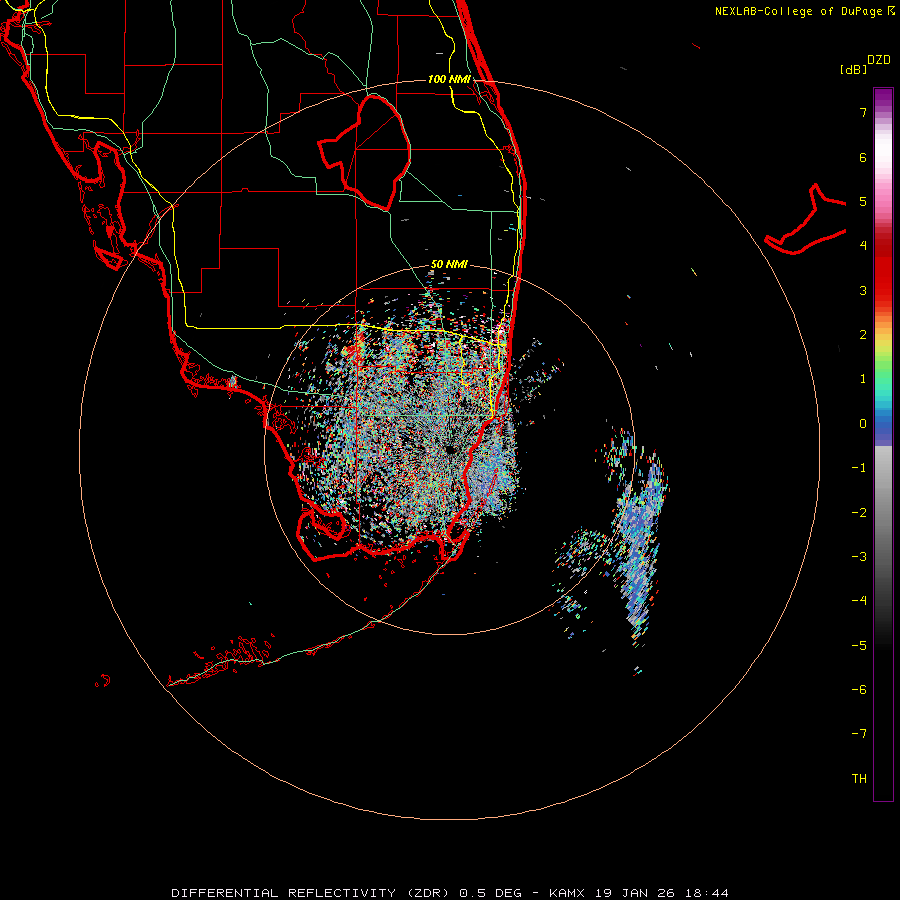Click the Differential Reflectivity caption at bottom
Screen dimensions: 900x900
coord(449,893)
